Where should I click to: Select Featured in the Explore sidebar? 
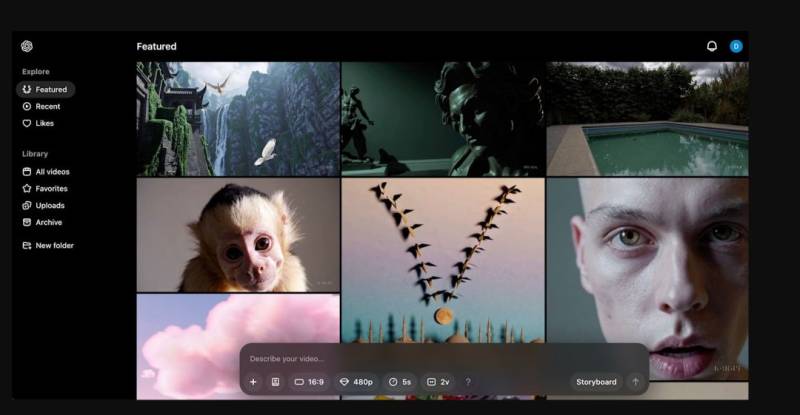(x=46, y=89)
